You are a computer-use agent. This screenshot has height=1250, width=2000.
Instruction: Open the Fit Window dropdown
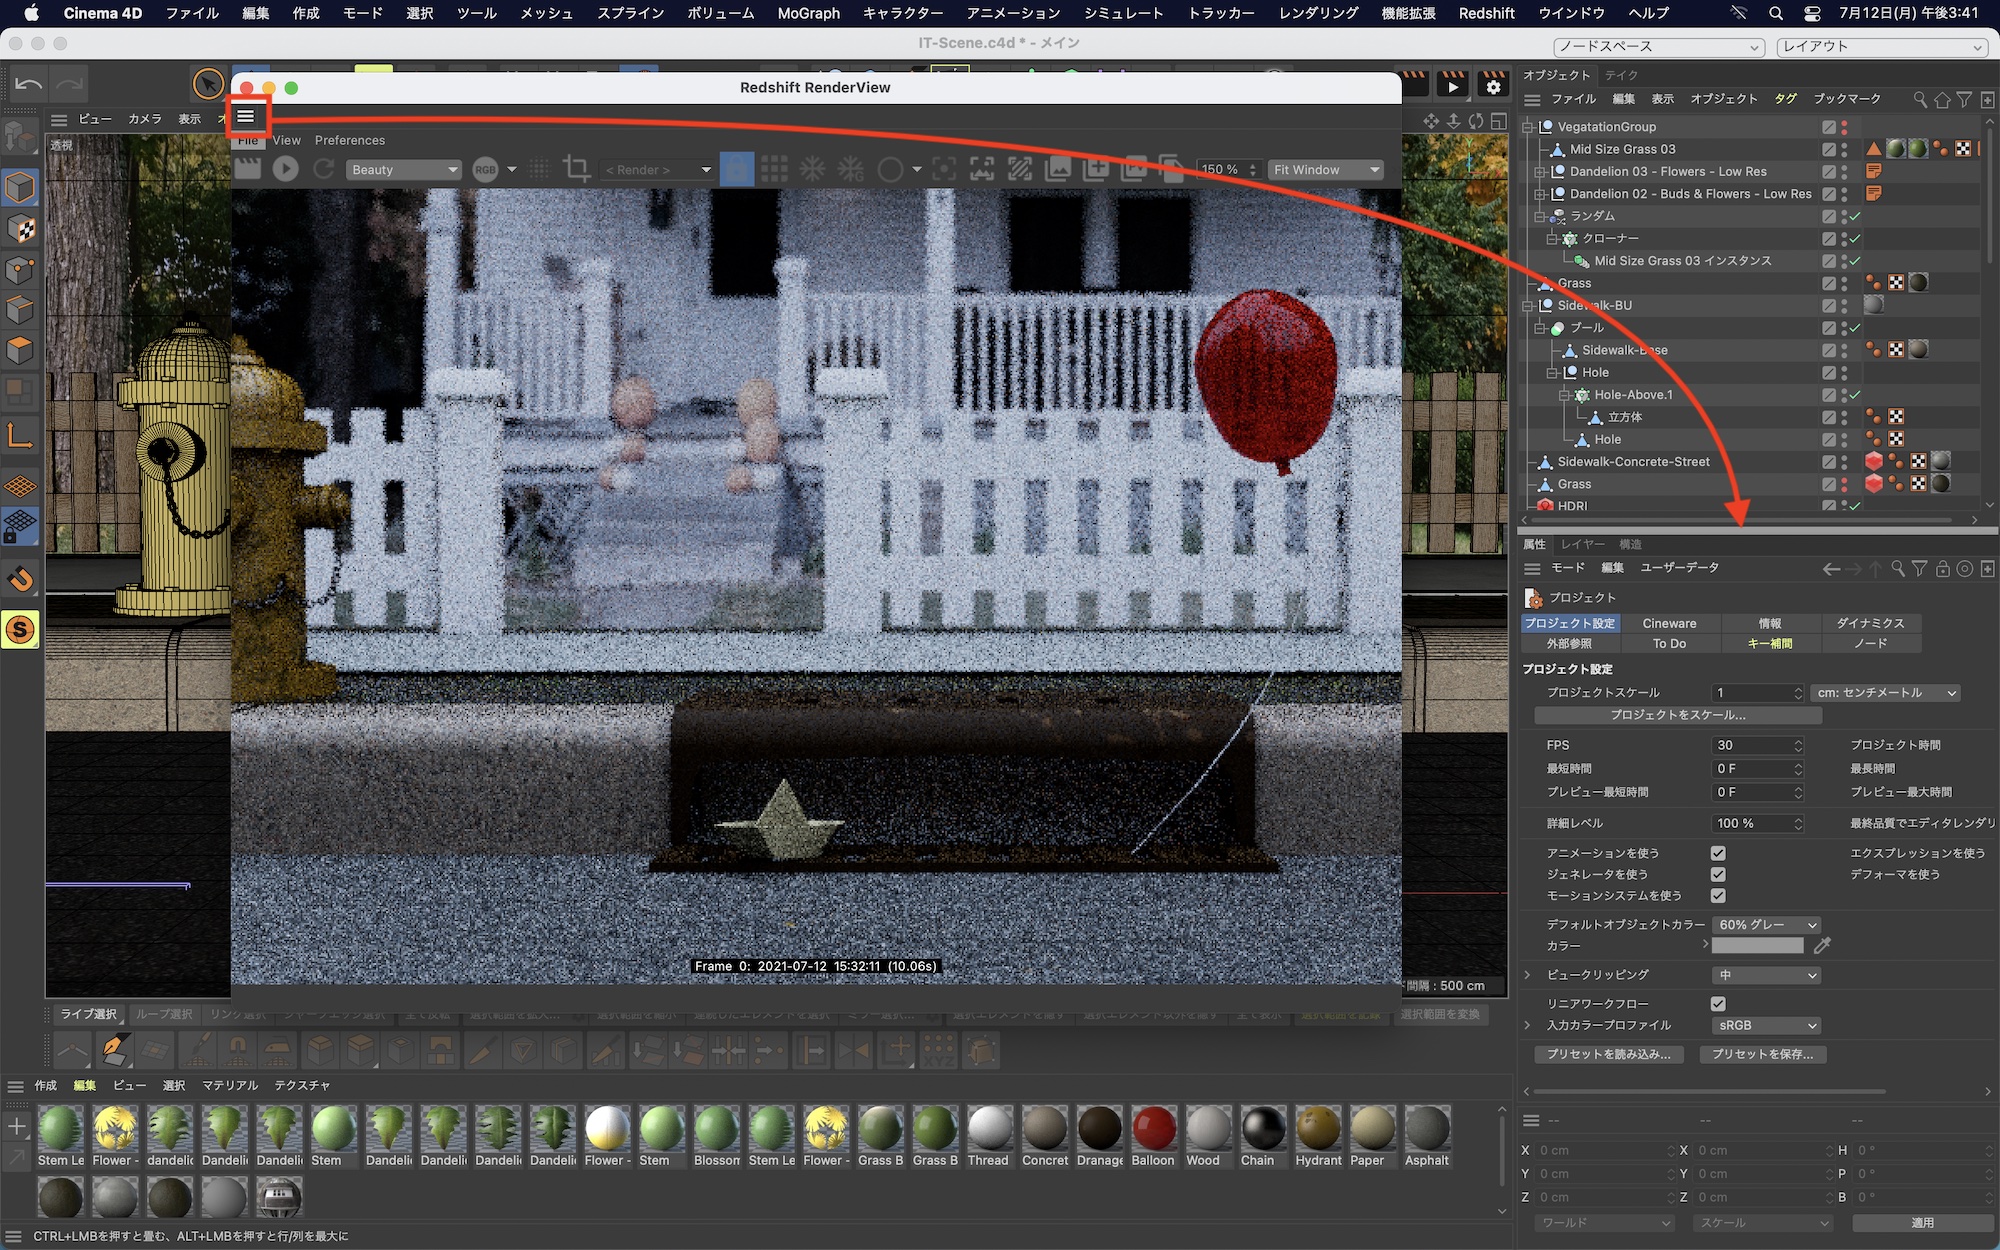(1326, 170)
